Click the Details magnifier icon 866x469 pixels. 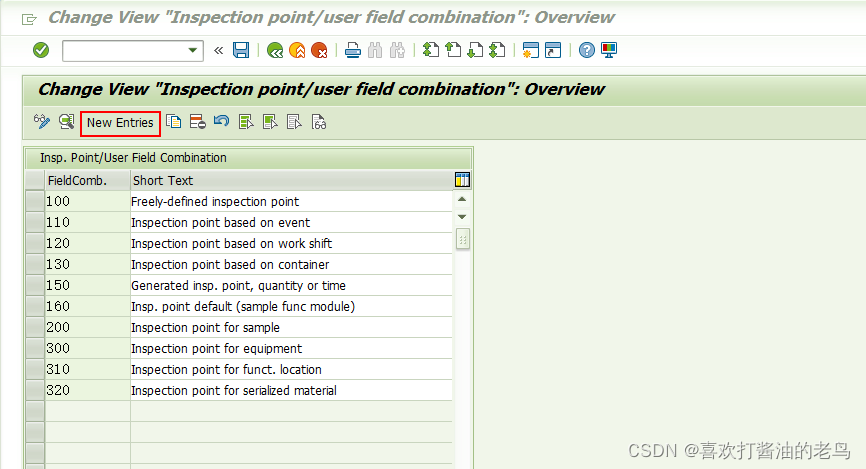coord(67,122)
